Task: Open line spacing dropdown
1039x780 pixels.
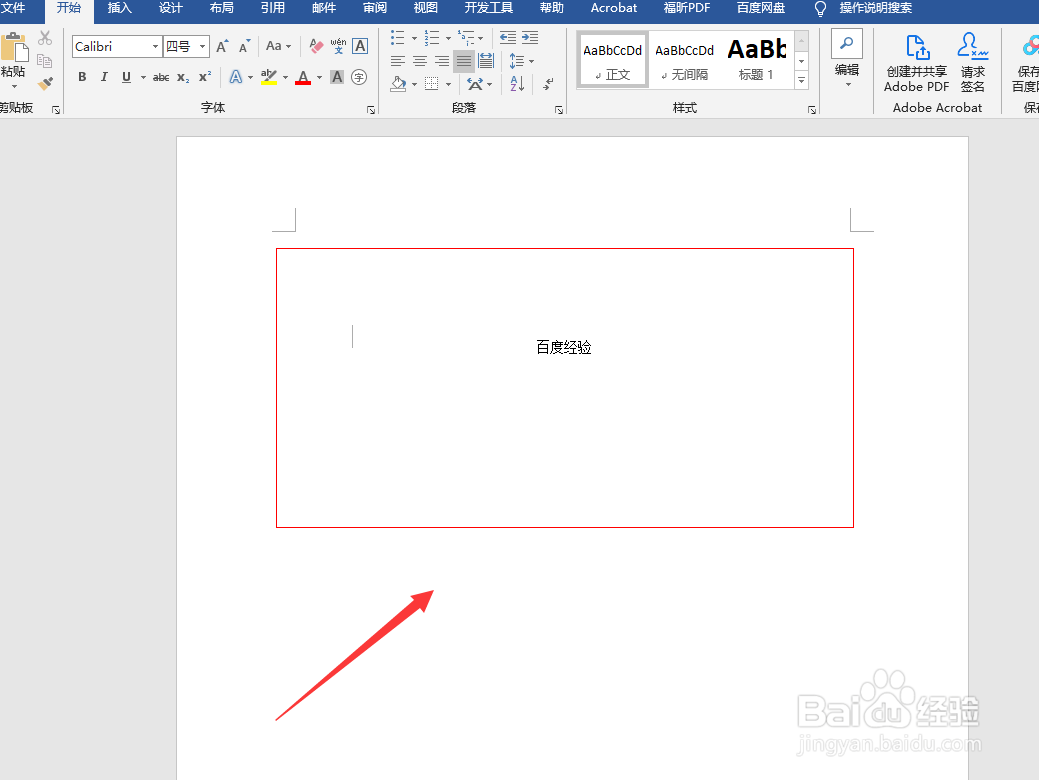Action: point(521,61)
